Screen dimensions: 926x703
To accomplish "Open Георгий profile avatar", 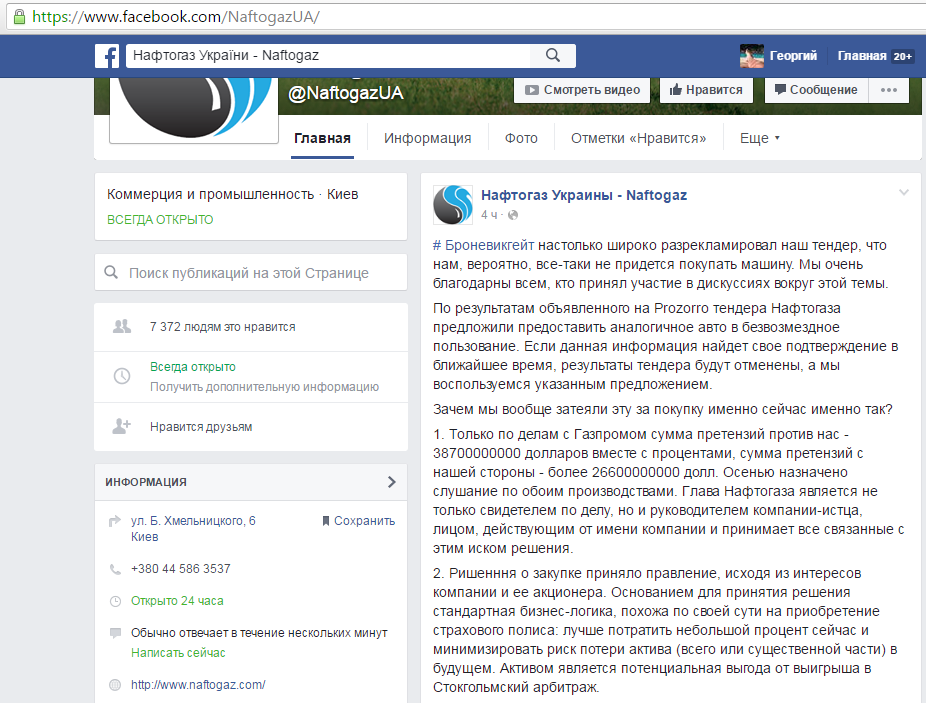I will pyautogui.click(x=751, y=56).
